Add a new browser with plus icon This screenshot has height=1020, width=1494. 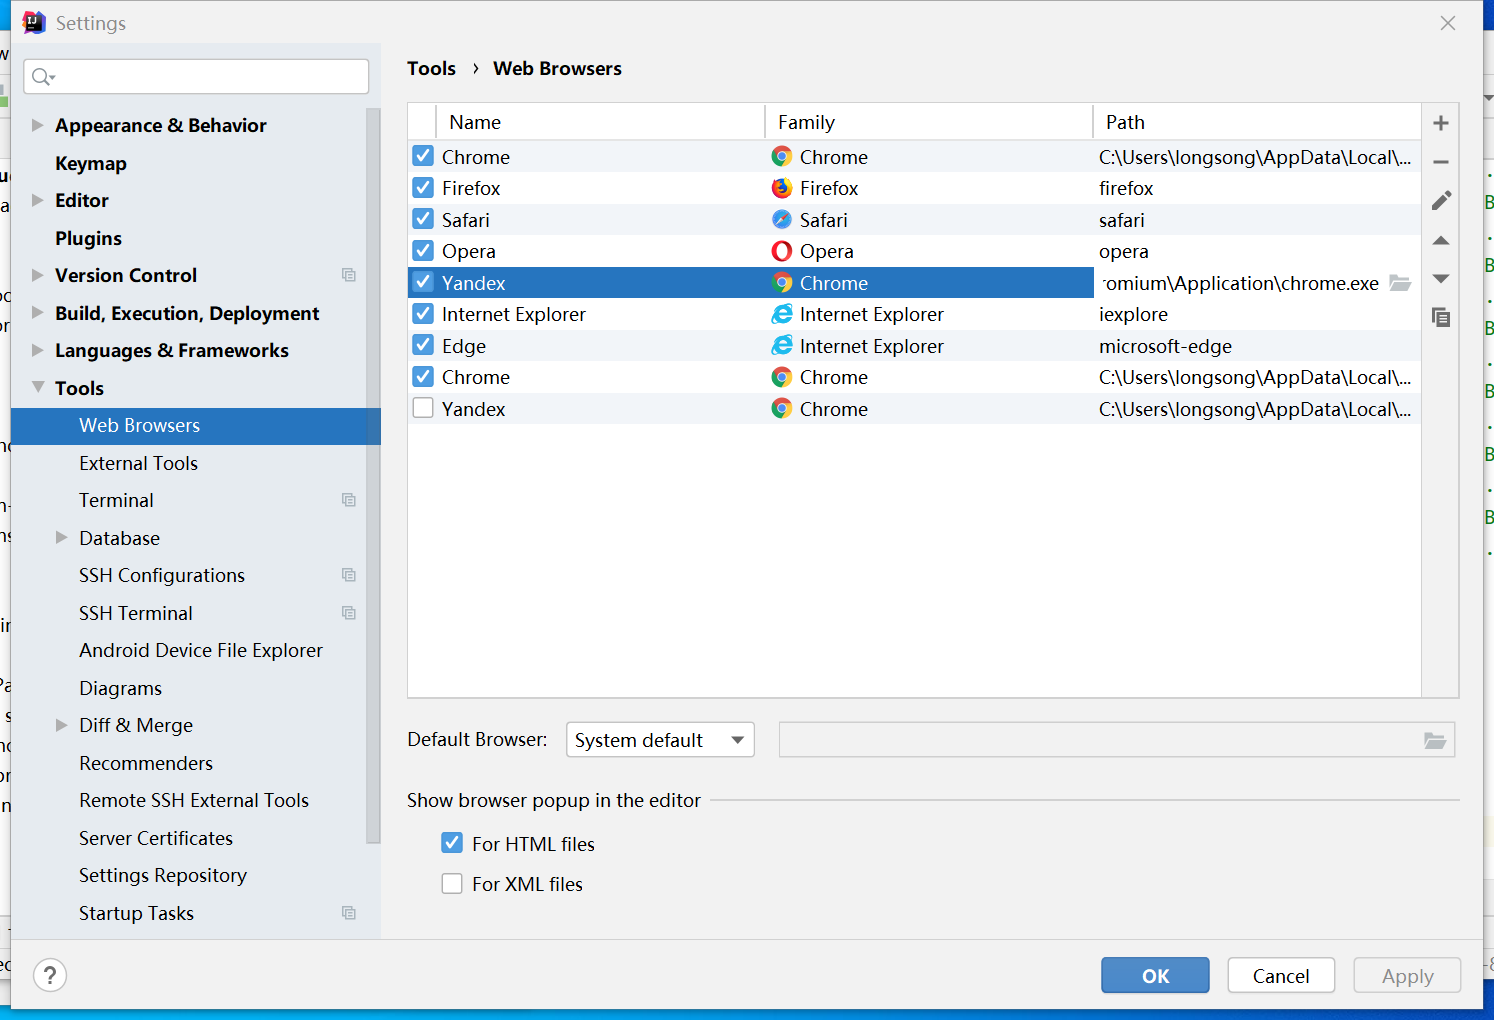coord(1441,123)
